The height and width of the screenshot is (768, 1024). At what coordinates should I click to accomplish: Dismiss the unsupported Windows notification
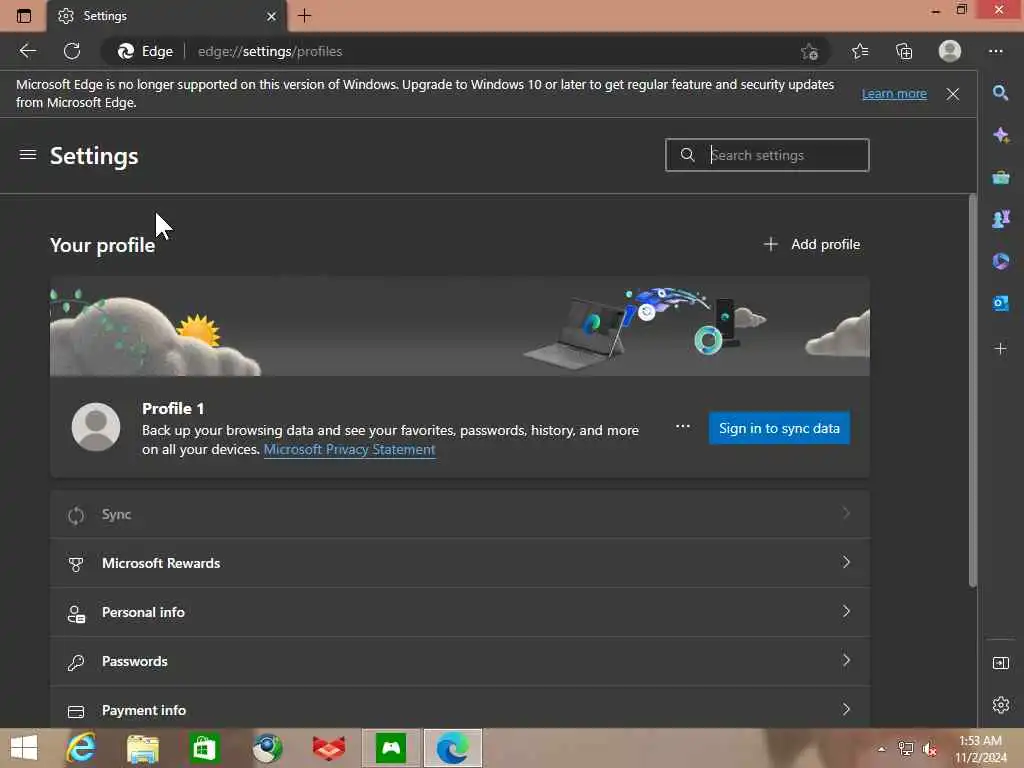953,94
